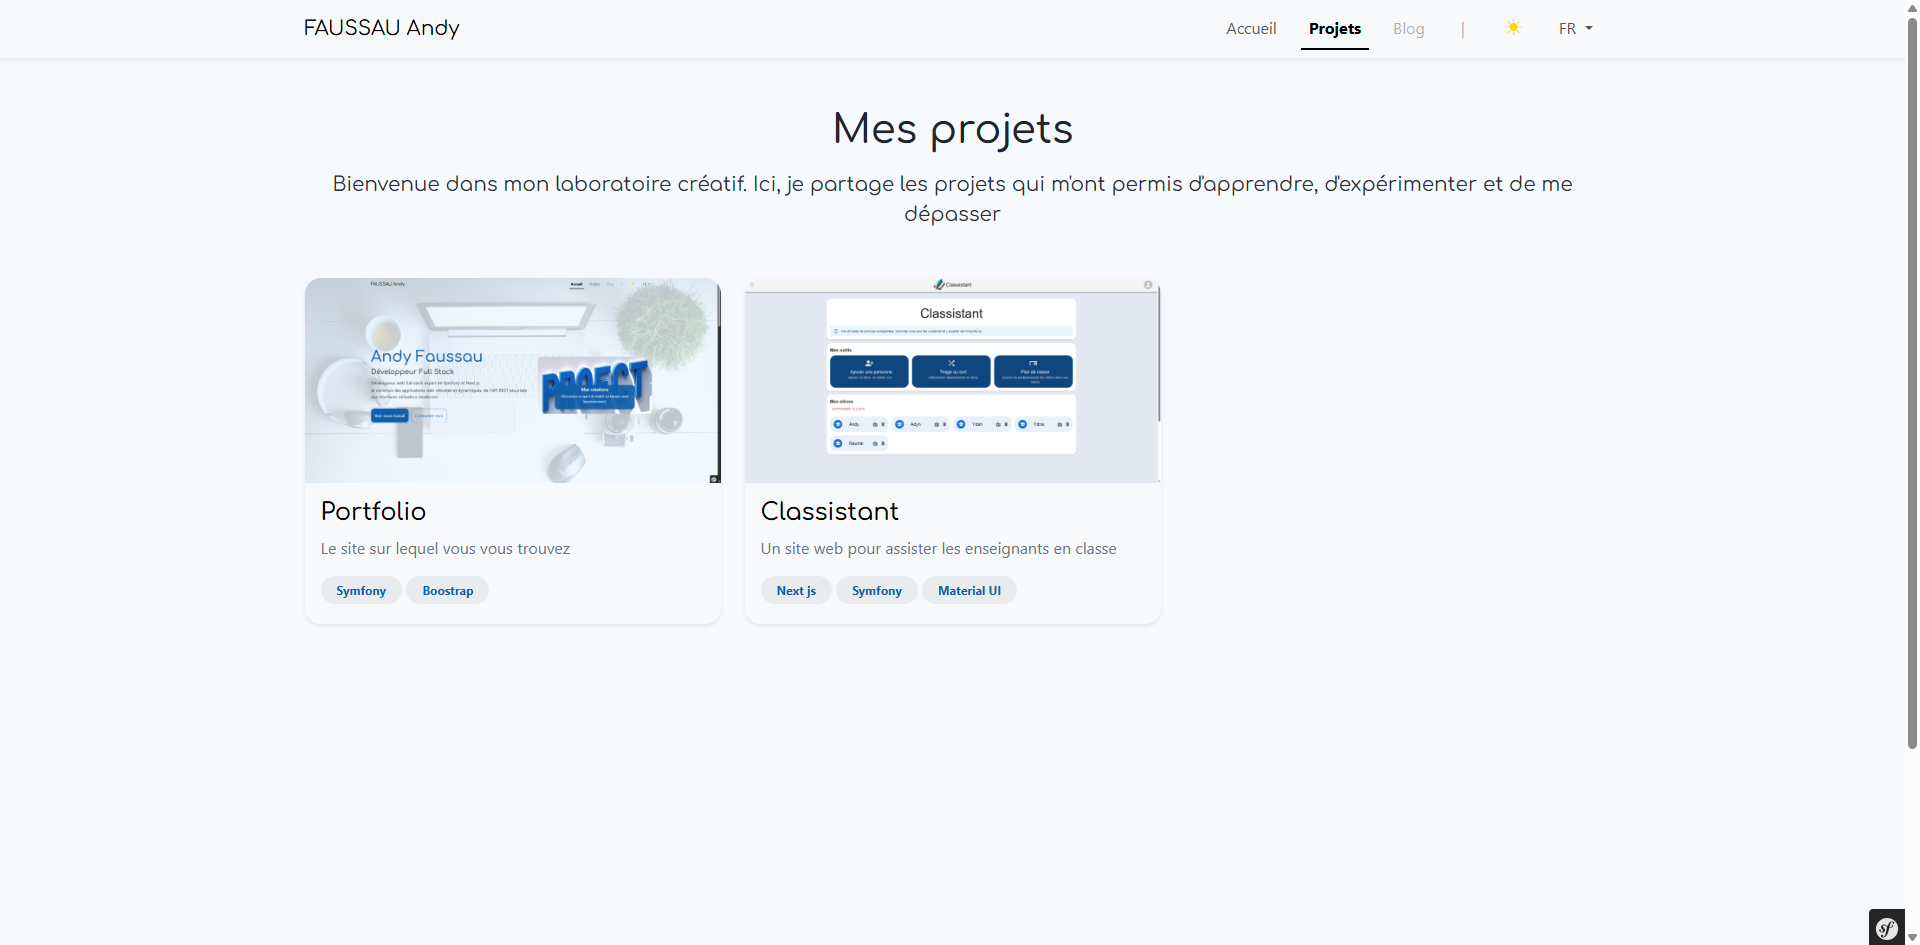Viewport: 1920px width, 945px height.
Task: Select the Symfony tag on Portfolio card
Action: 361,591
